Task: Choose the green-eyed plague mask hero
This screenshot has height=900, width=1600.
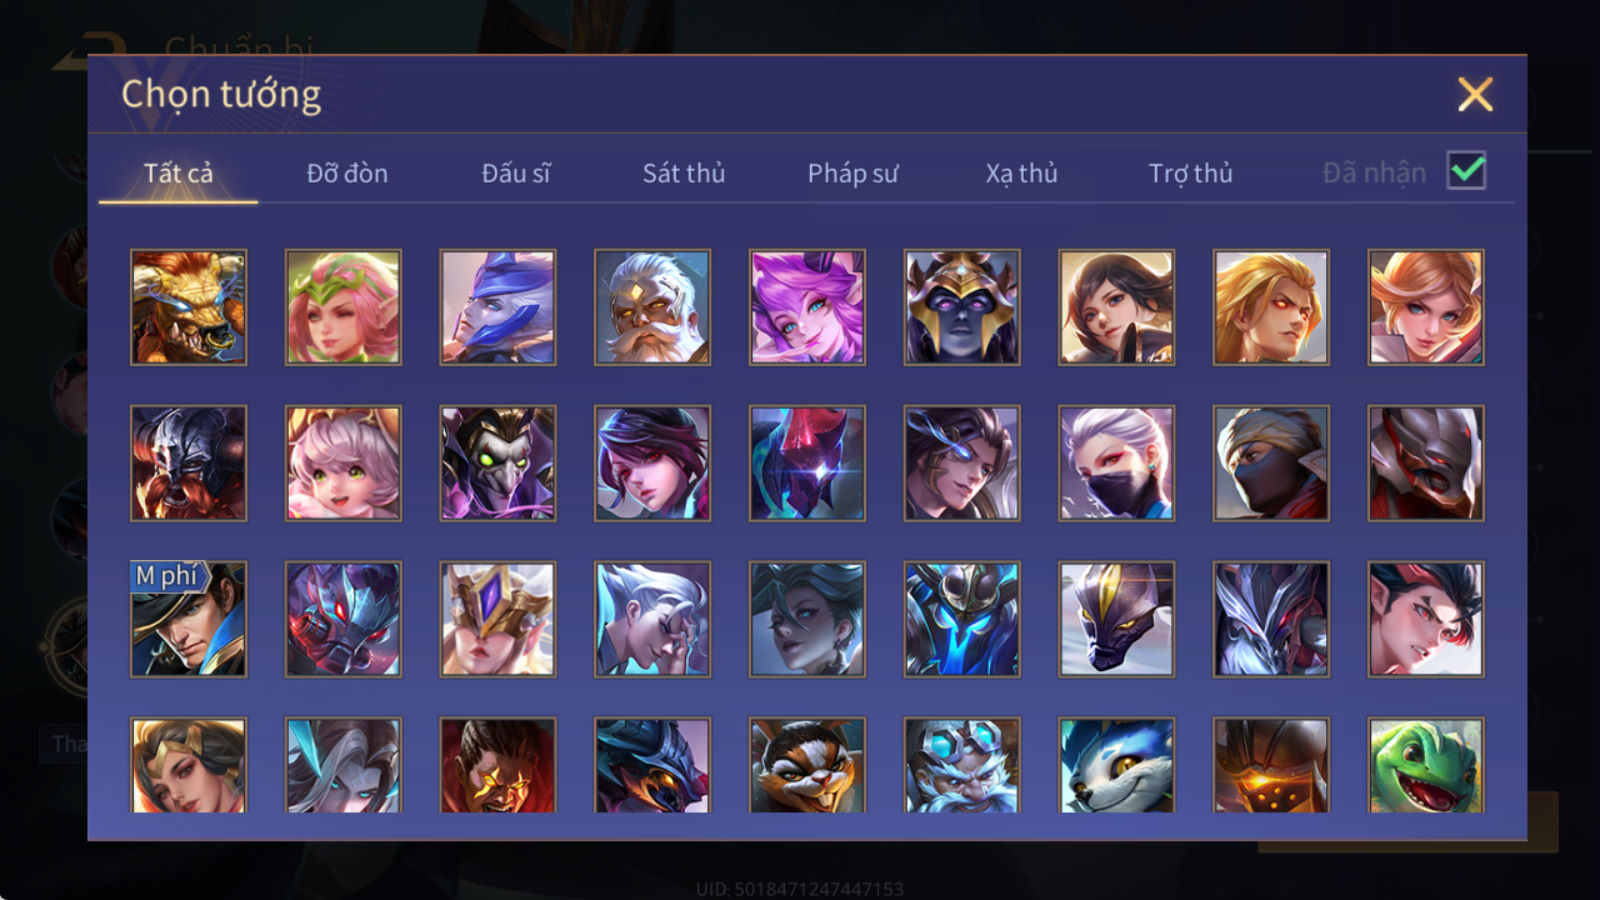Action: tap(498, 463)
